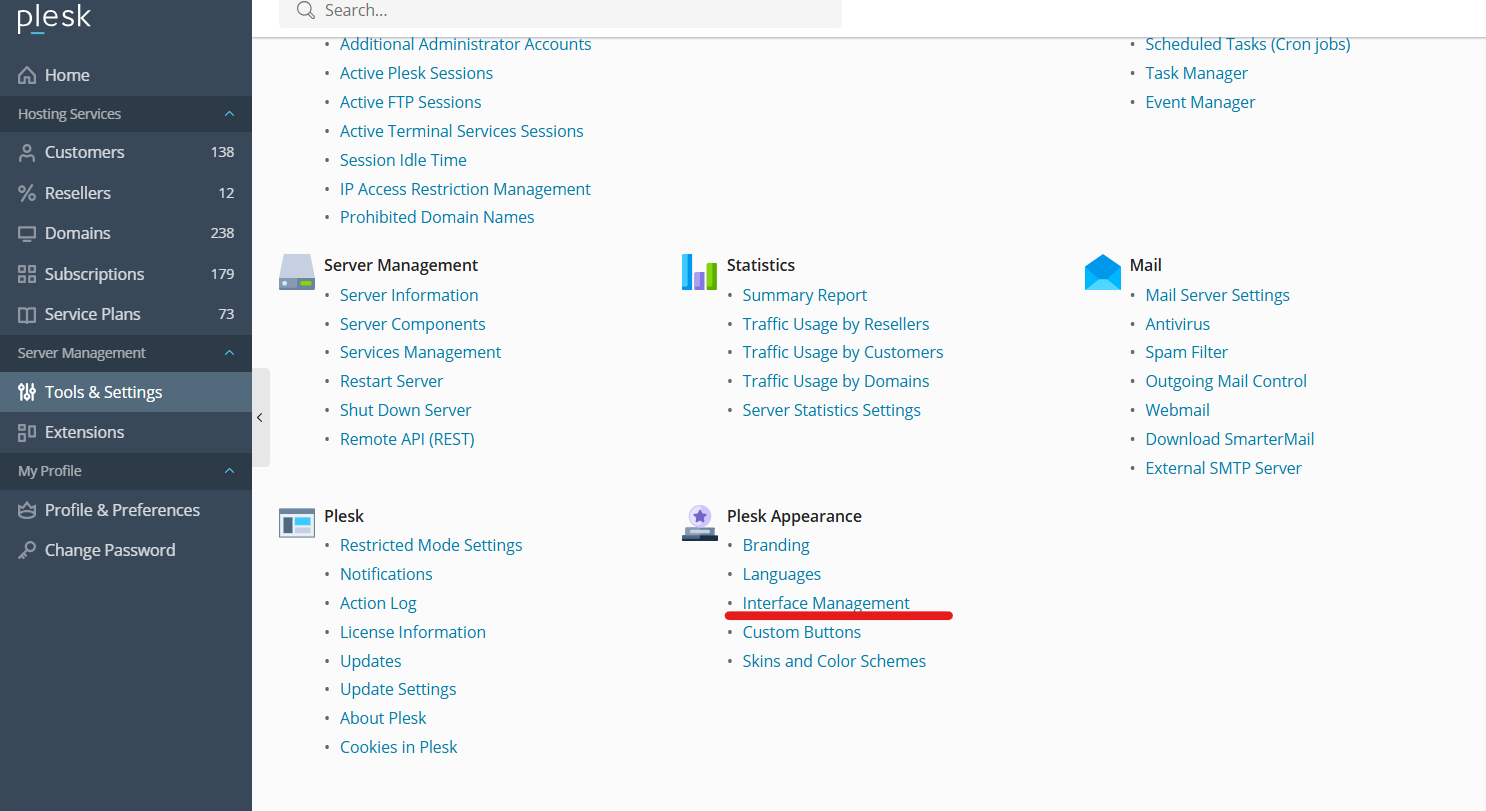The height and width of the screenshot is (811, 1486).
Task: Collapse the Hosting Services sidebar group
Action: pyautogui.click(x=230, y=114)
